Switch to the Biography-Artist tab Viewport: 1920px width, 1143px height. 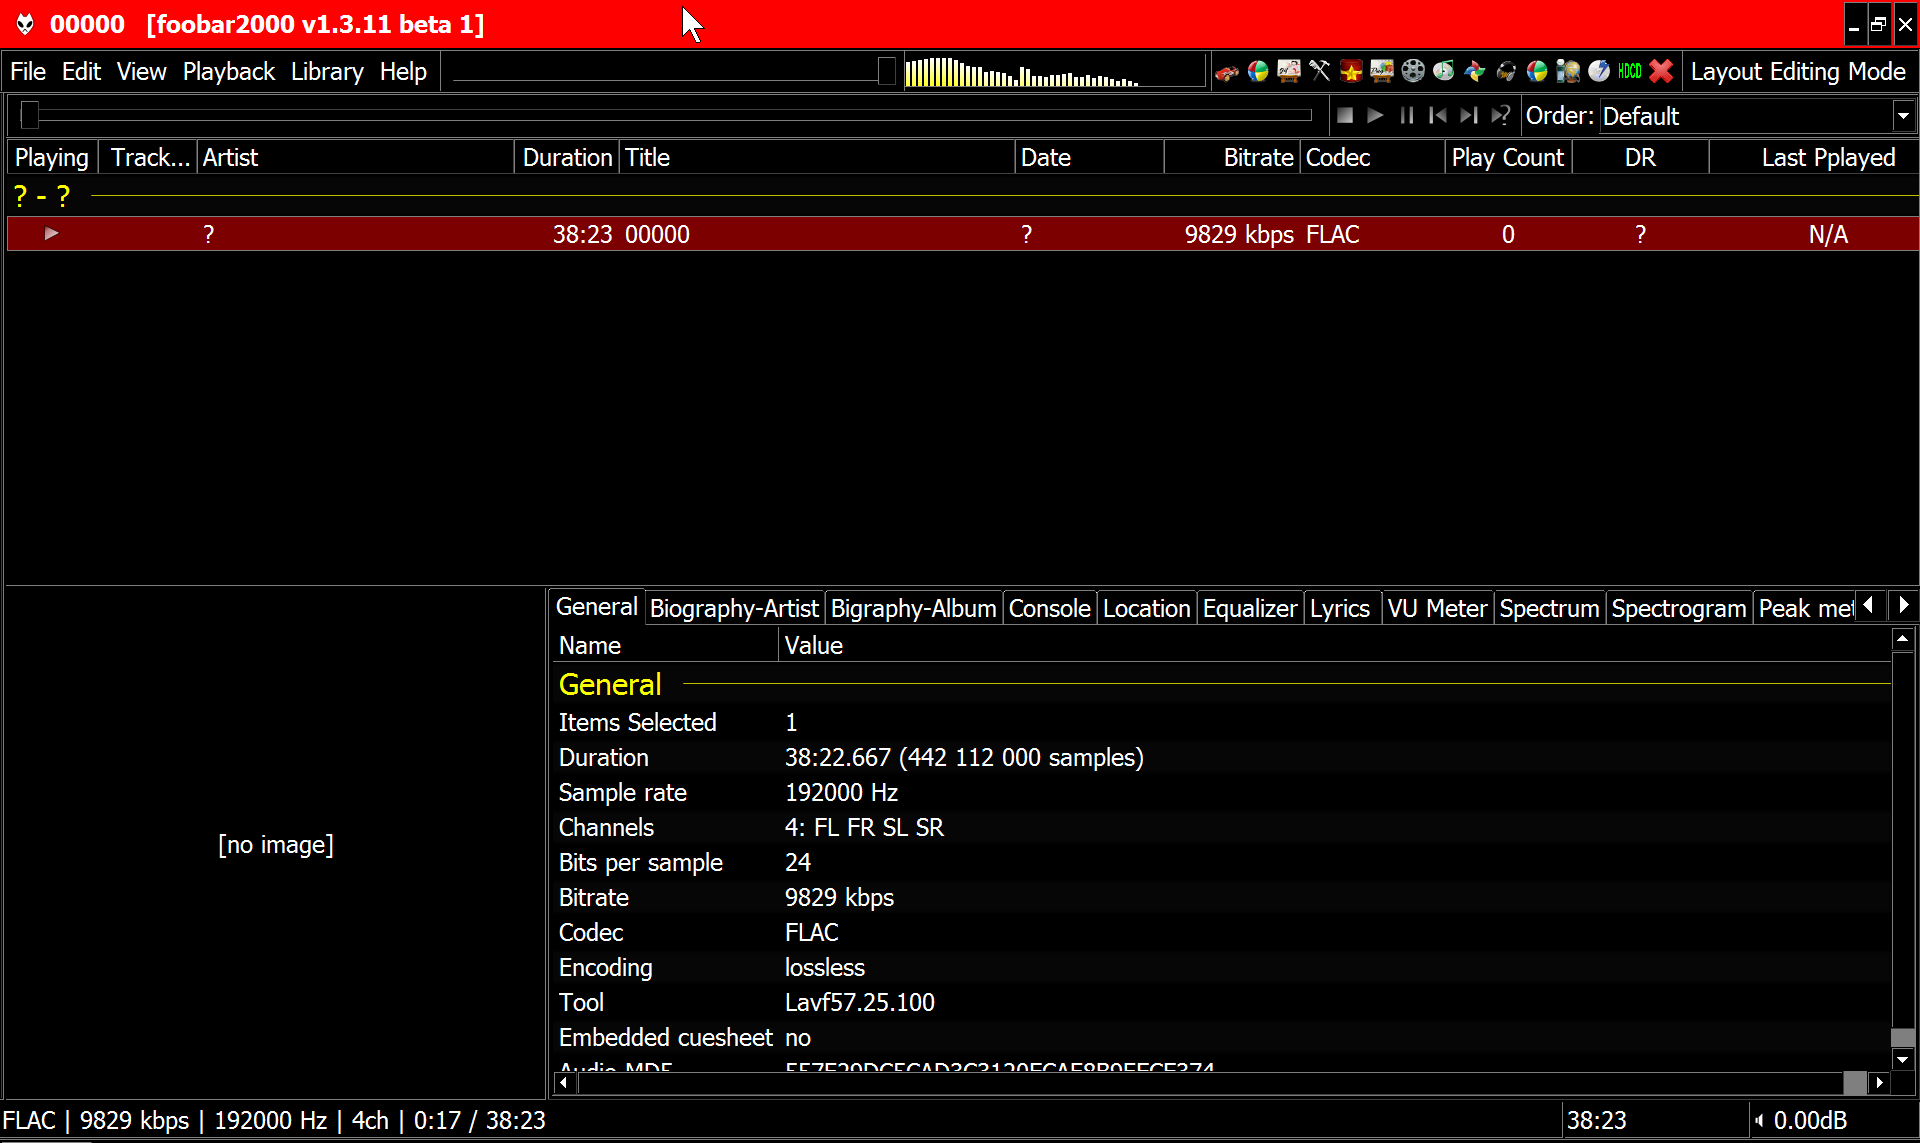pyautogui.click(x=734, y=608)
